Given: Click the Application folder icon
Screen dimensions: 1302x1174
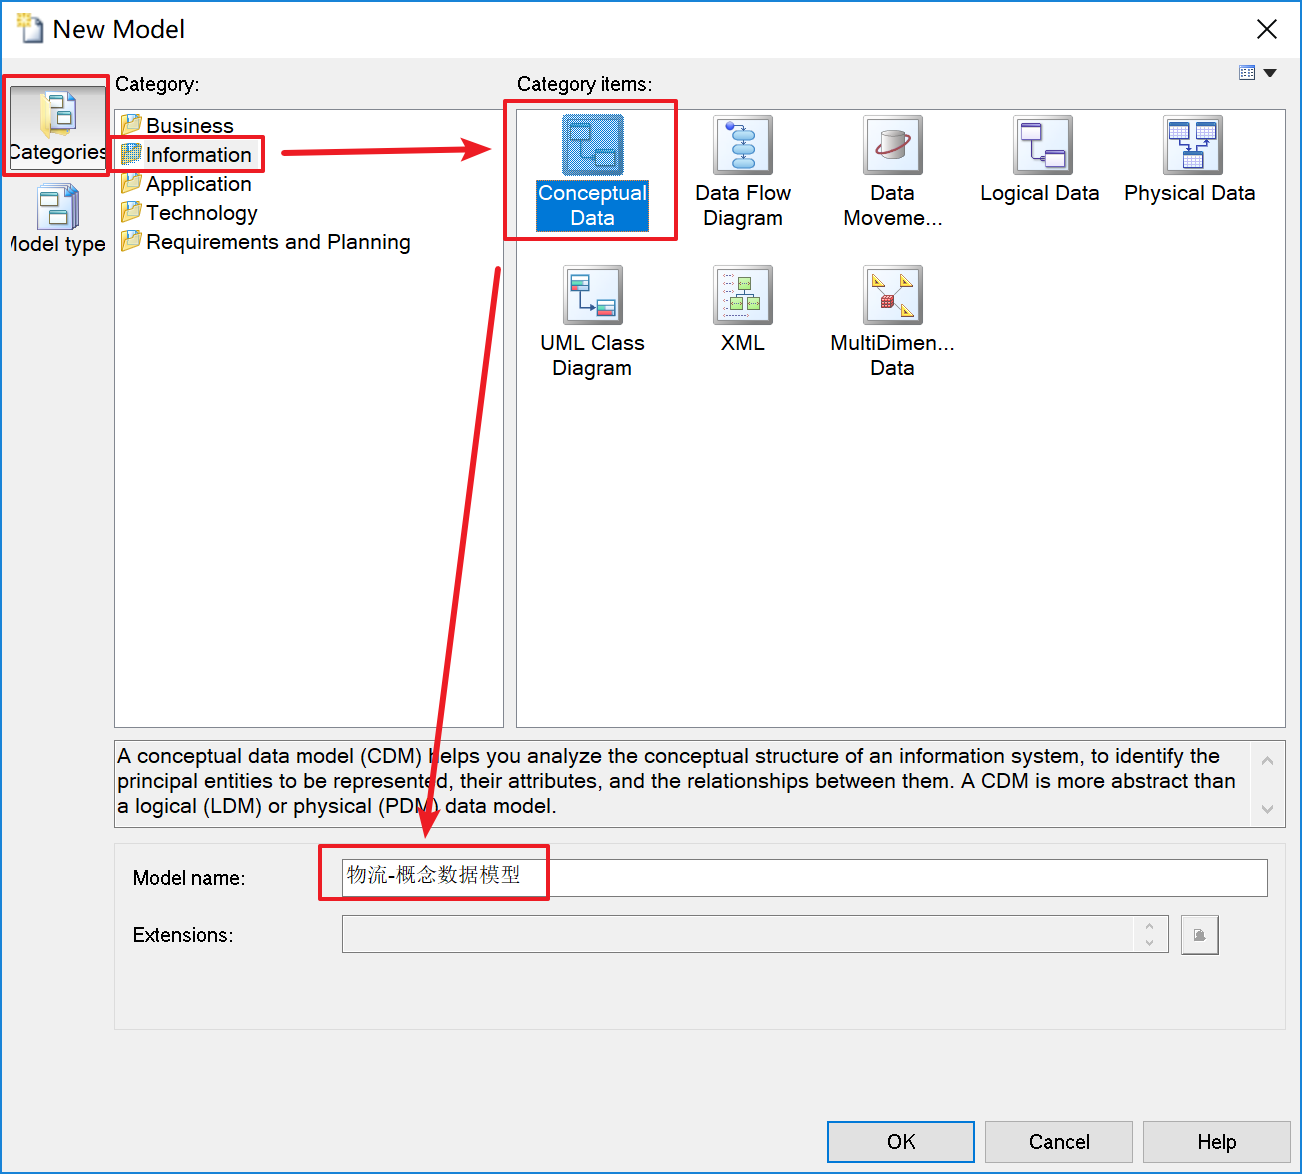Looking at the screenshot, I should click(x=131, y=183).
